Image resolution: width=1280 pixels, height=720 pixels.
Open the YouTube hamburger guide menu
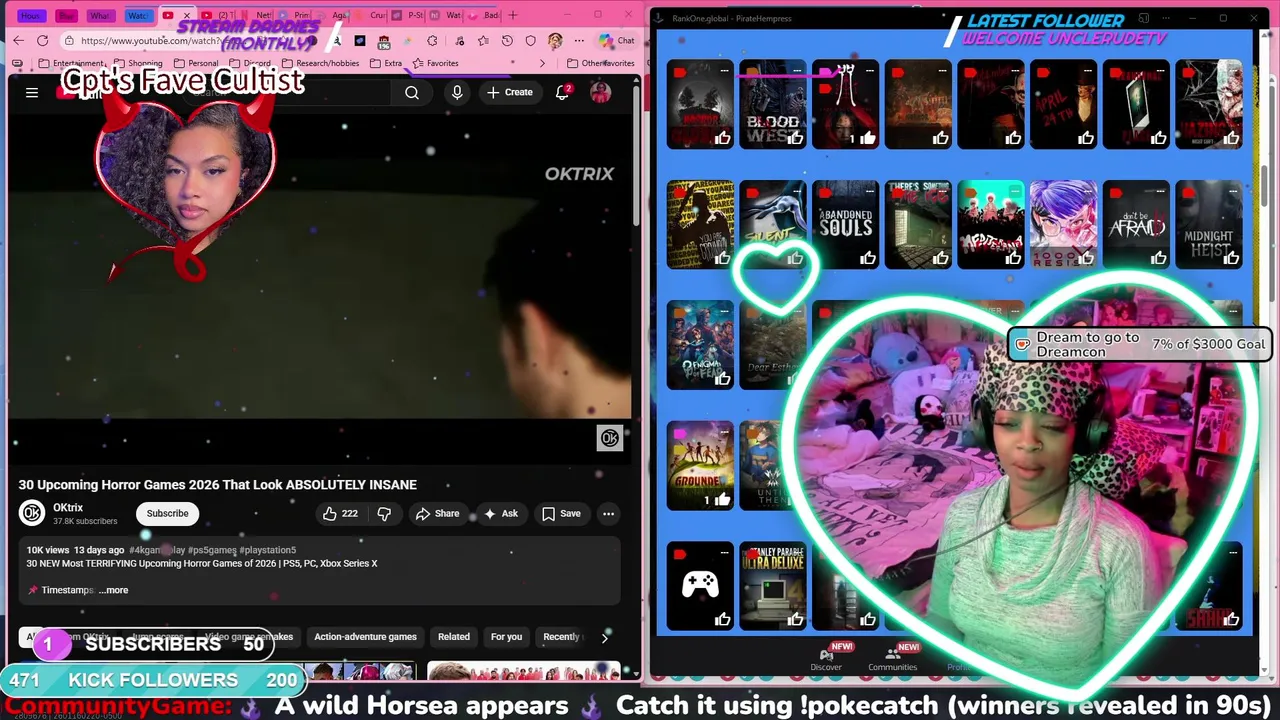[32, 92]
